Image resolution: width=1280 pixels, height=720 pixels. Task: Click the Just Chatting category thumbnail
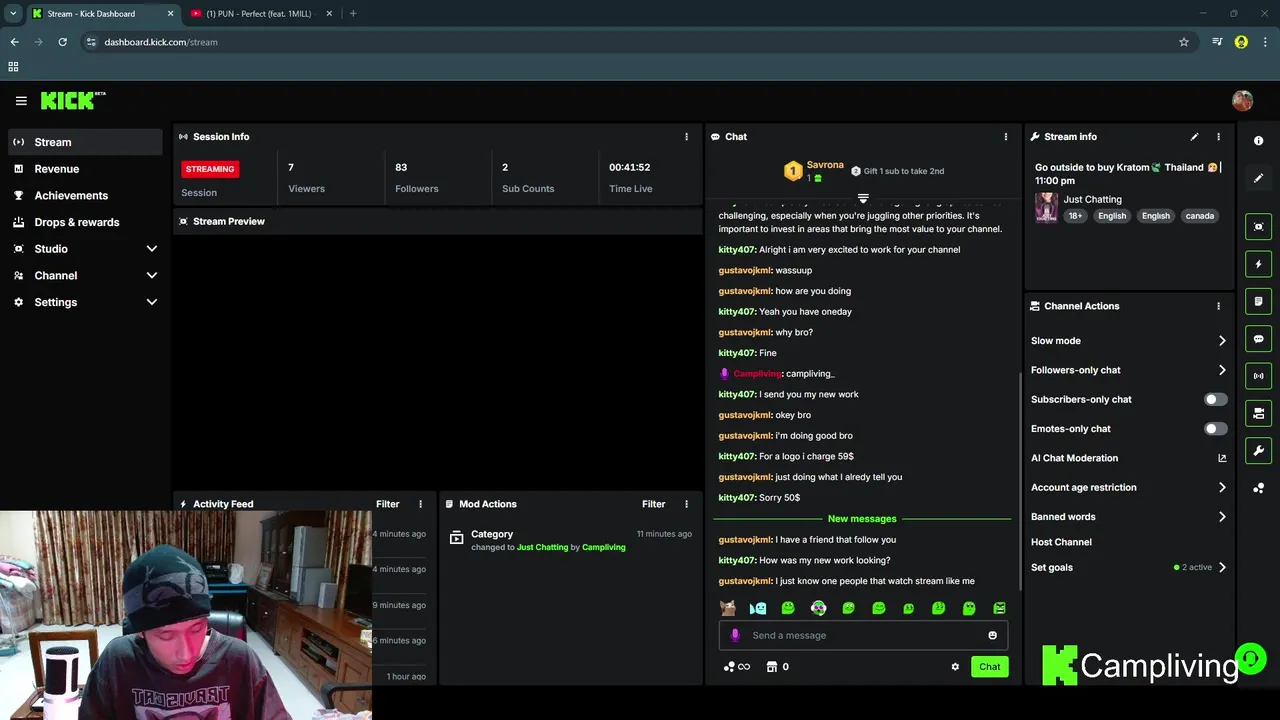click(x=1046, y=207)
